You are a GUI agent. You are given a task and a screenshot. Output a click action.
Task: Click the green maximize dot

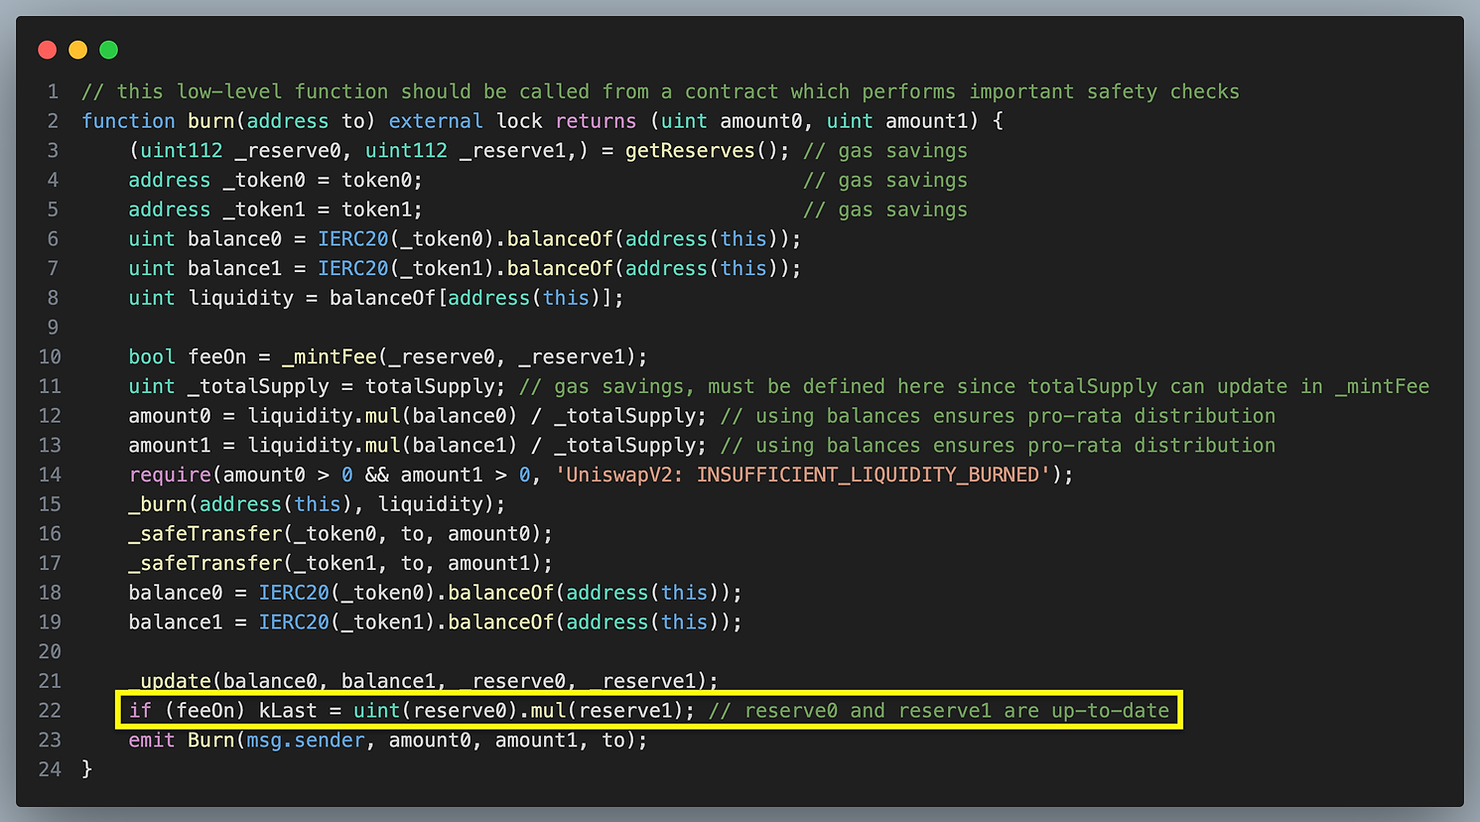pyautogui.click(x=109, y=49)
